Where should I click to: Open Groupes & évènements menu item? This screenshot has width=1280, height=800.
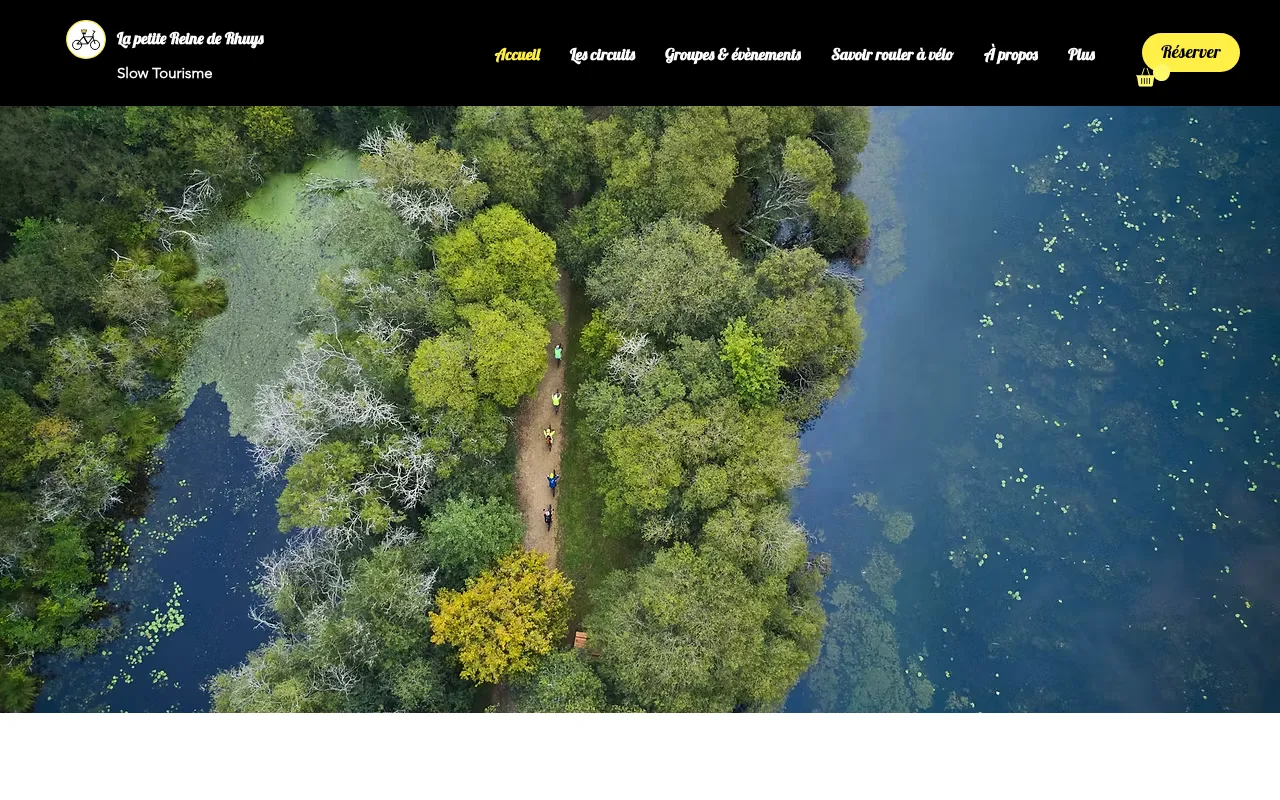point(733,54)
